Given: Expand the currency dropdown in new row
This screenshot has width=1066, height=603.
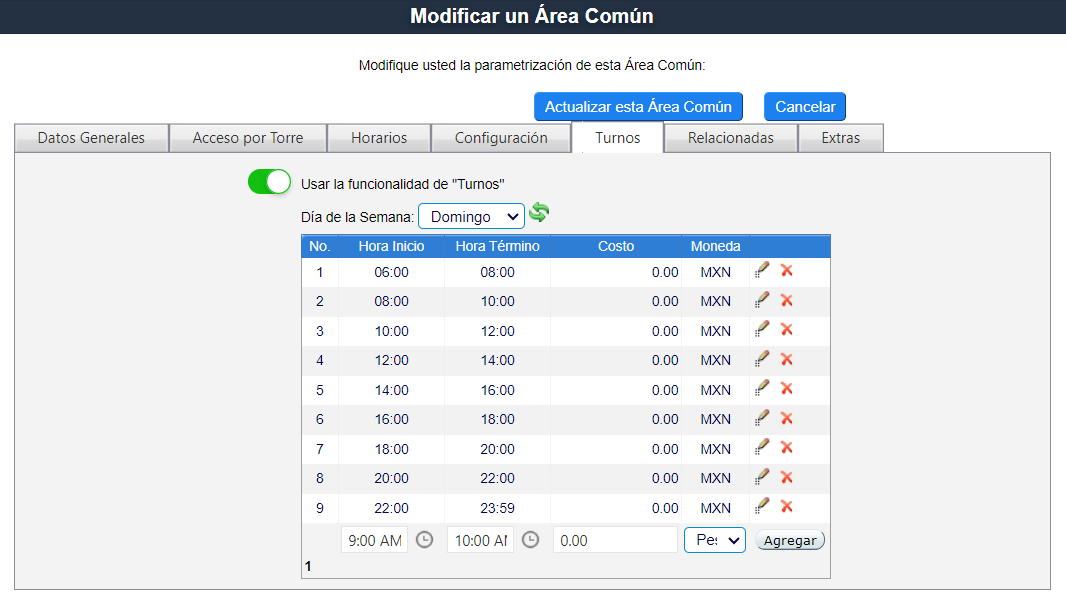Looking at the screenshot, I should tap(714, 540).
